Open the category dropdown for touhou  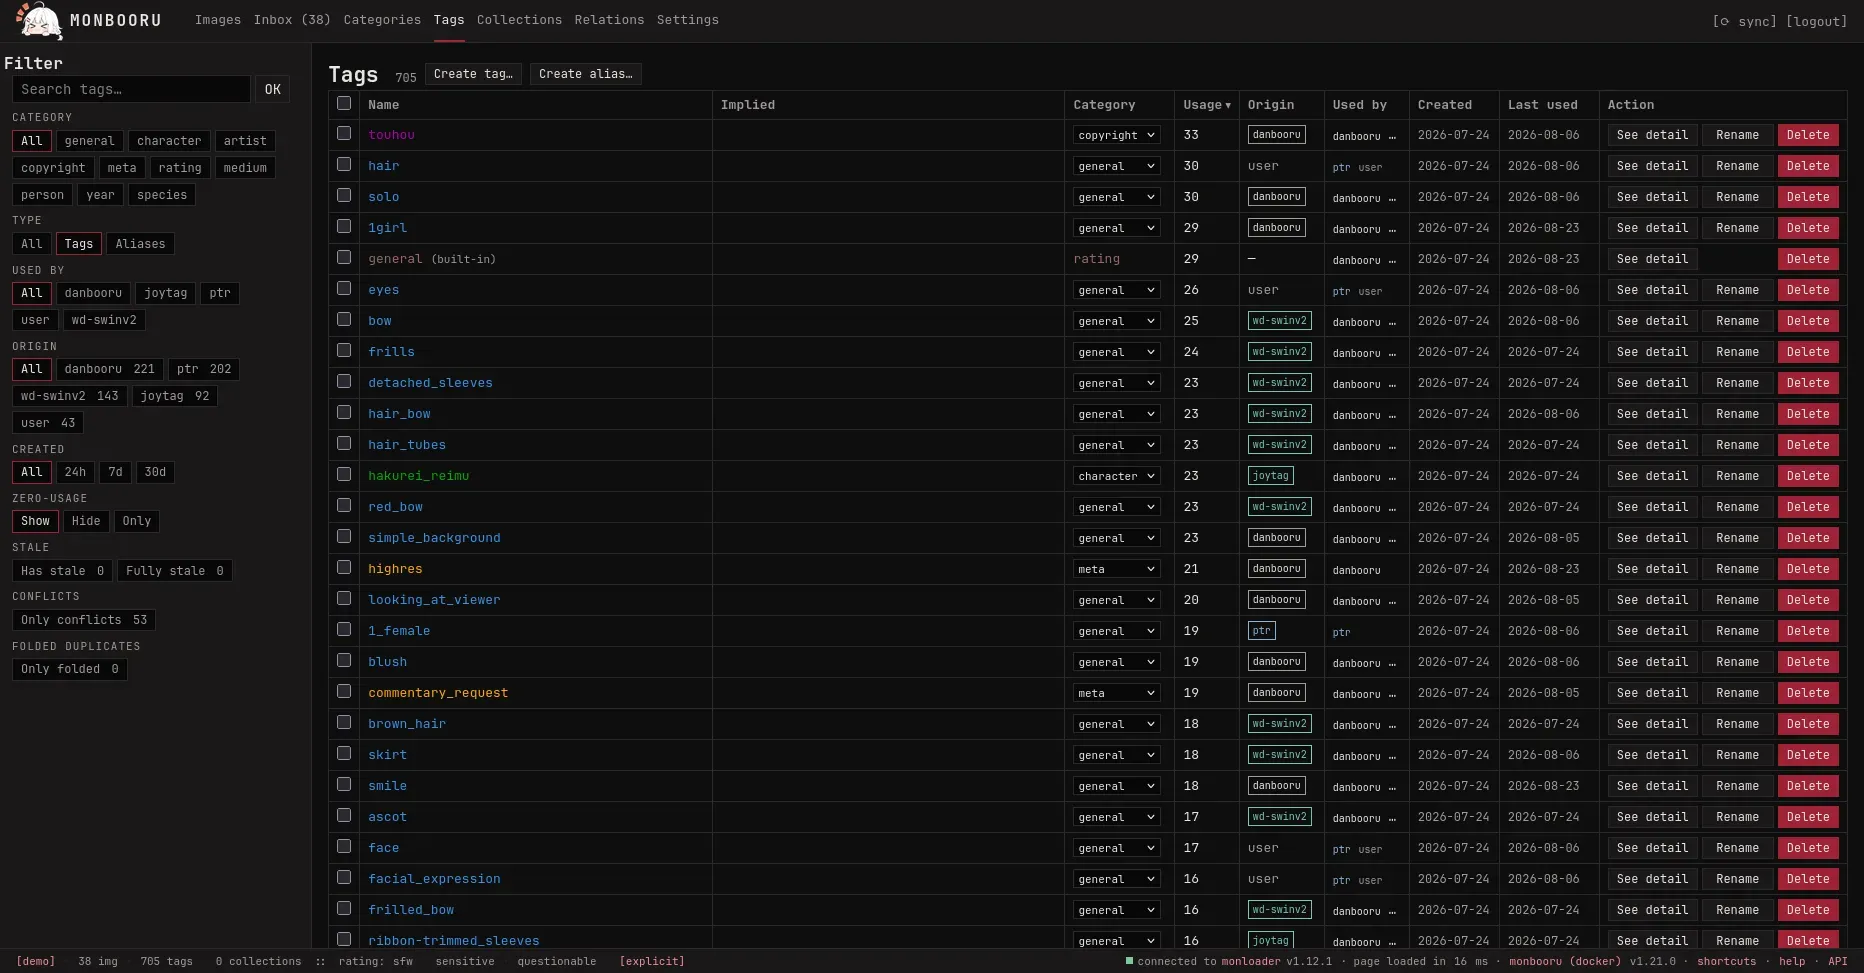coord(1116,135)
